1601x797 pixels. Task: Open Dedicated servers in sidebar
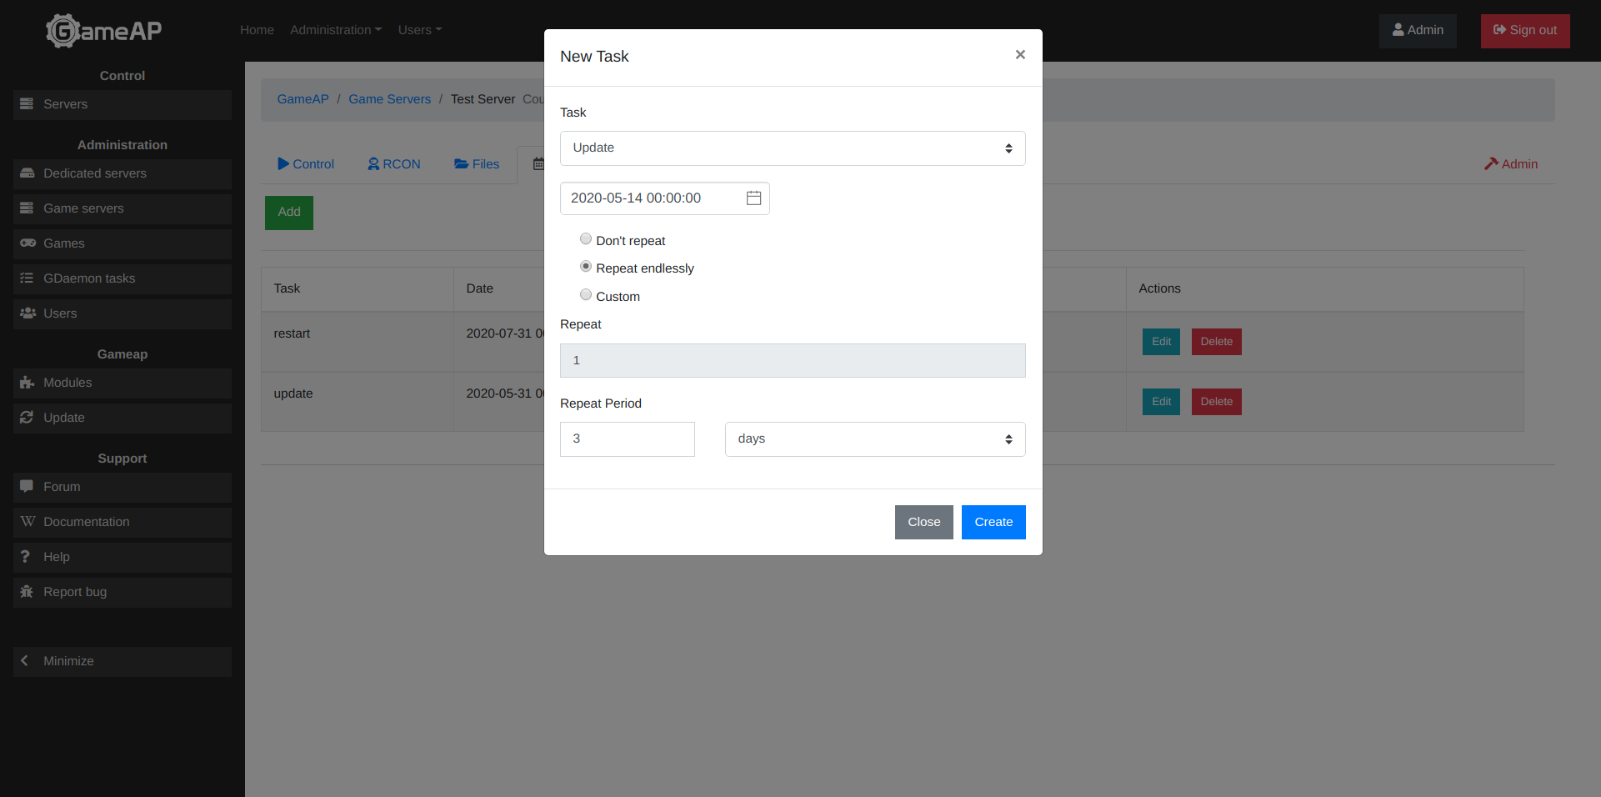point(122,173)
